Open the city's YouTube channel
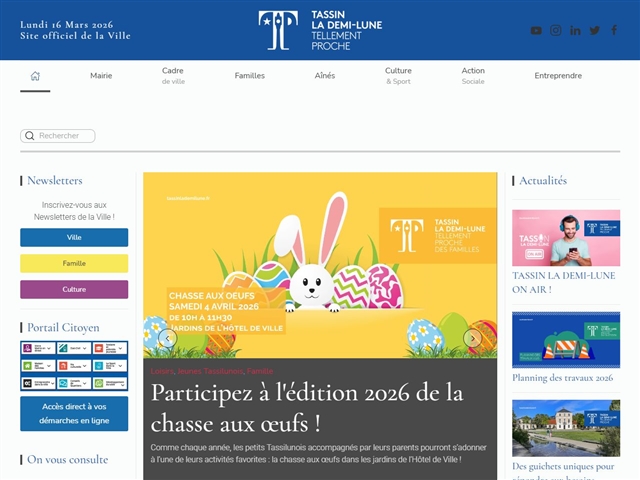640x480 pixels. tap(536, 30)
